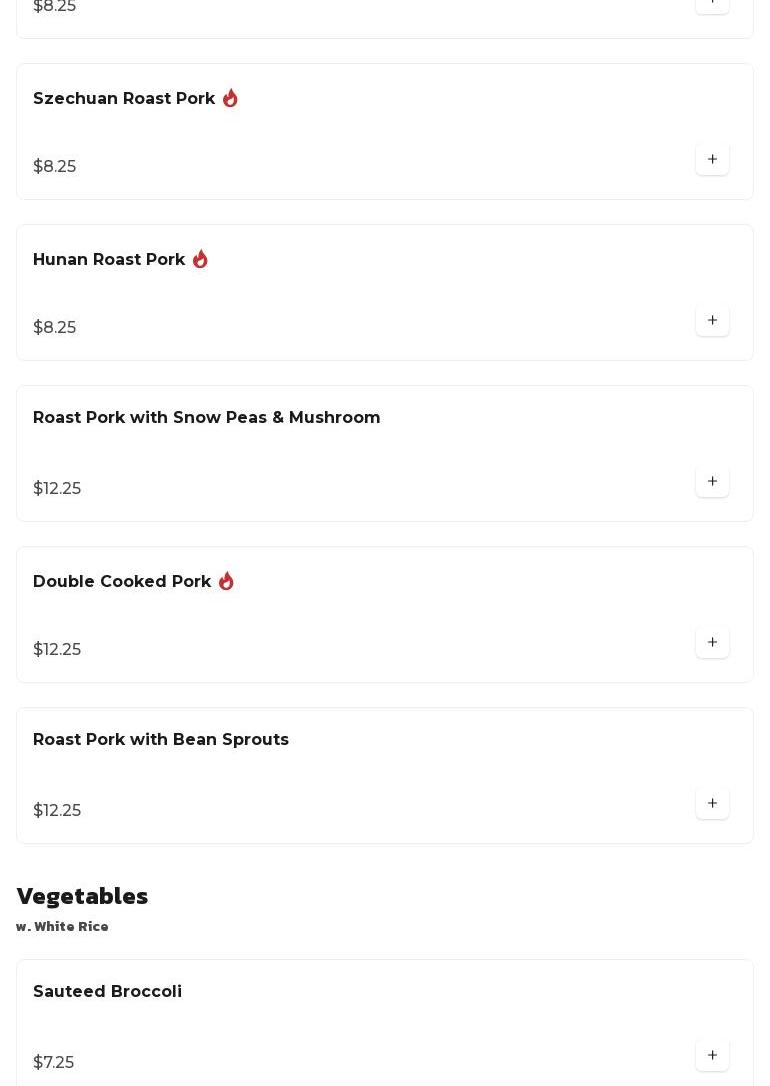Add Sauteed Broccoli to order
Image resolution: width=770 pixels, height=1086 pixels.
pos(712,1055)
